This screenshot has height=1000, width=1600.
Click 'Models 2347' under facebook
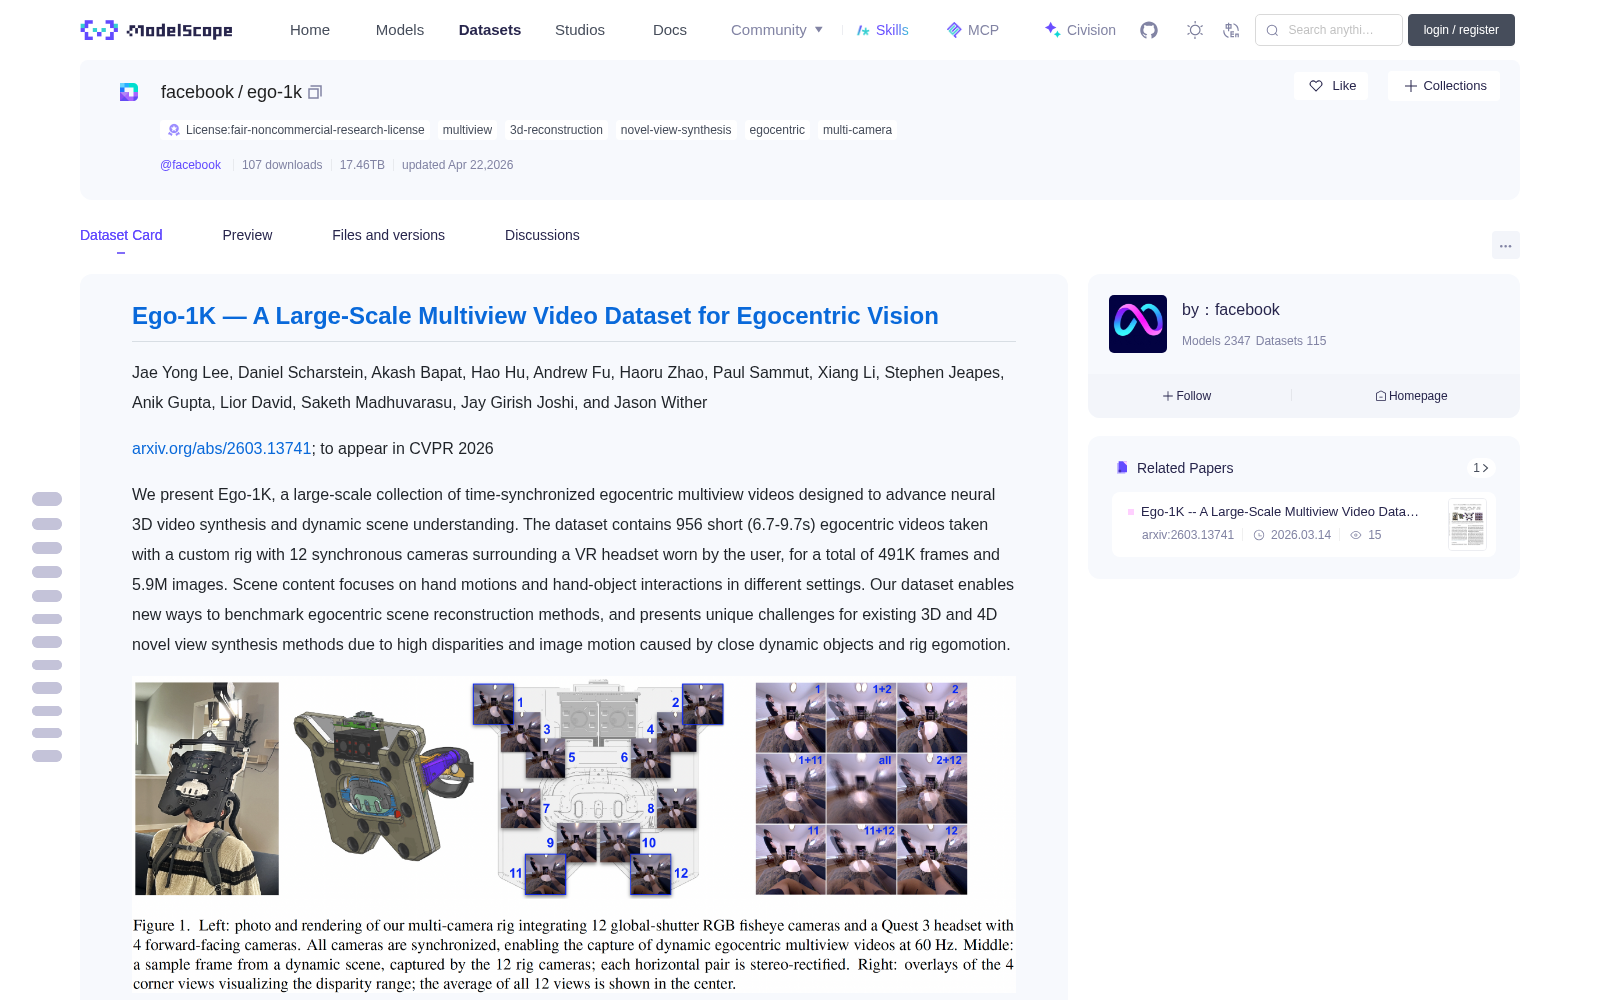(x=1216, y=341)
